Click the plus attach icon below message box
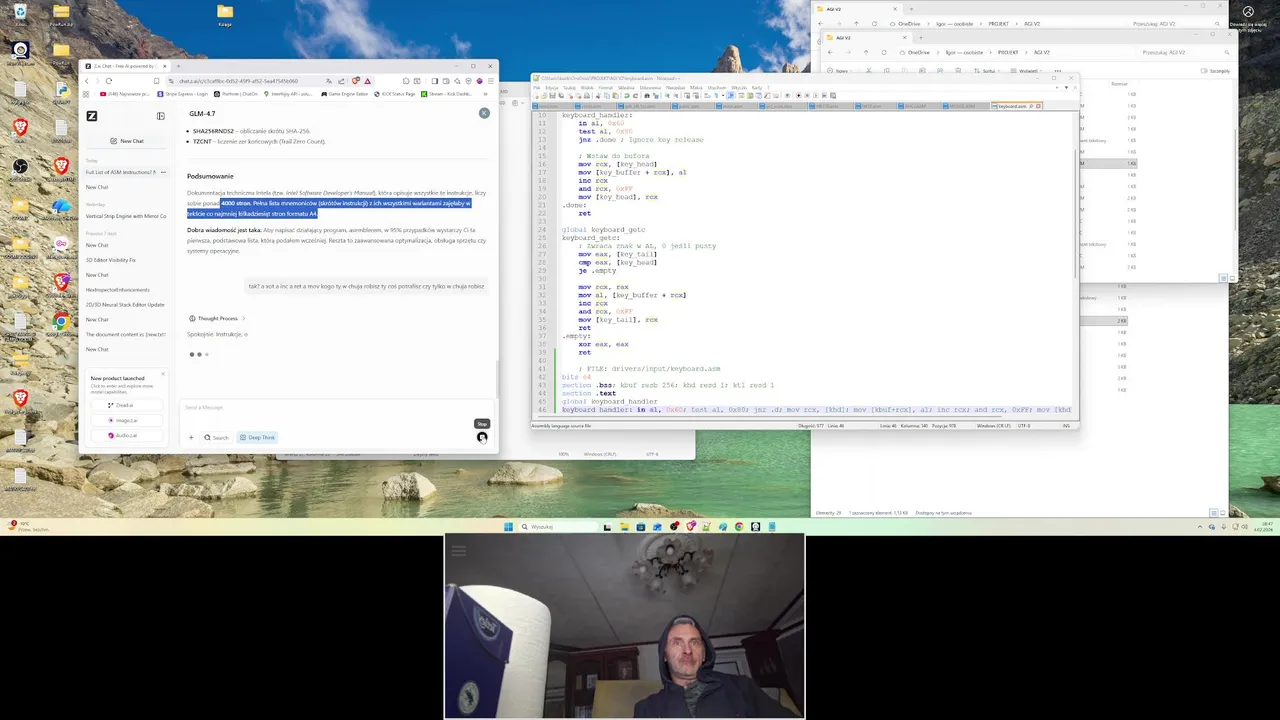Screen dimensions: 1280x720 point(191,437)
